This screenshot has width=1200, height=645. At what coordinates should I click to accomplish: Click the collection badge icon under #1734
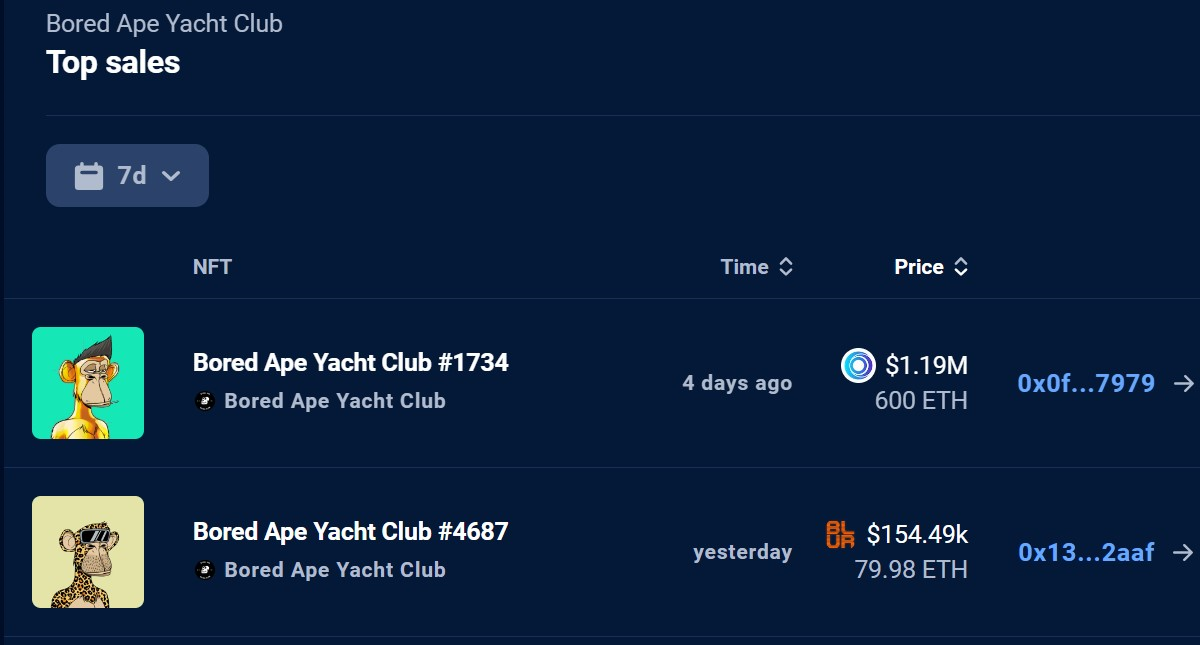[x=205, y=401]
